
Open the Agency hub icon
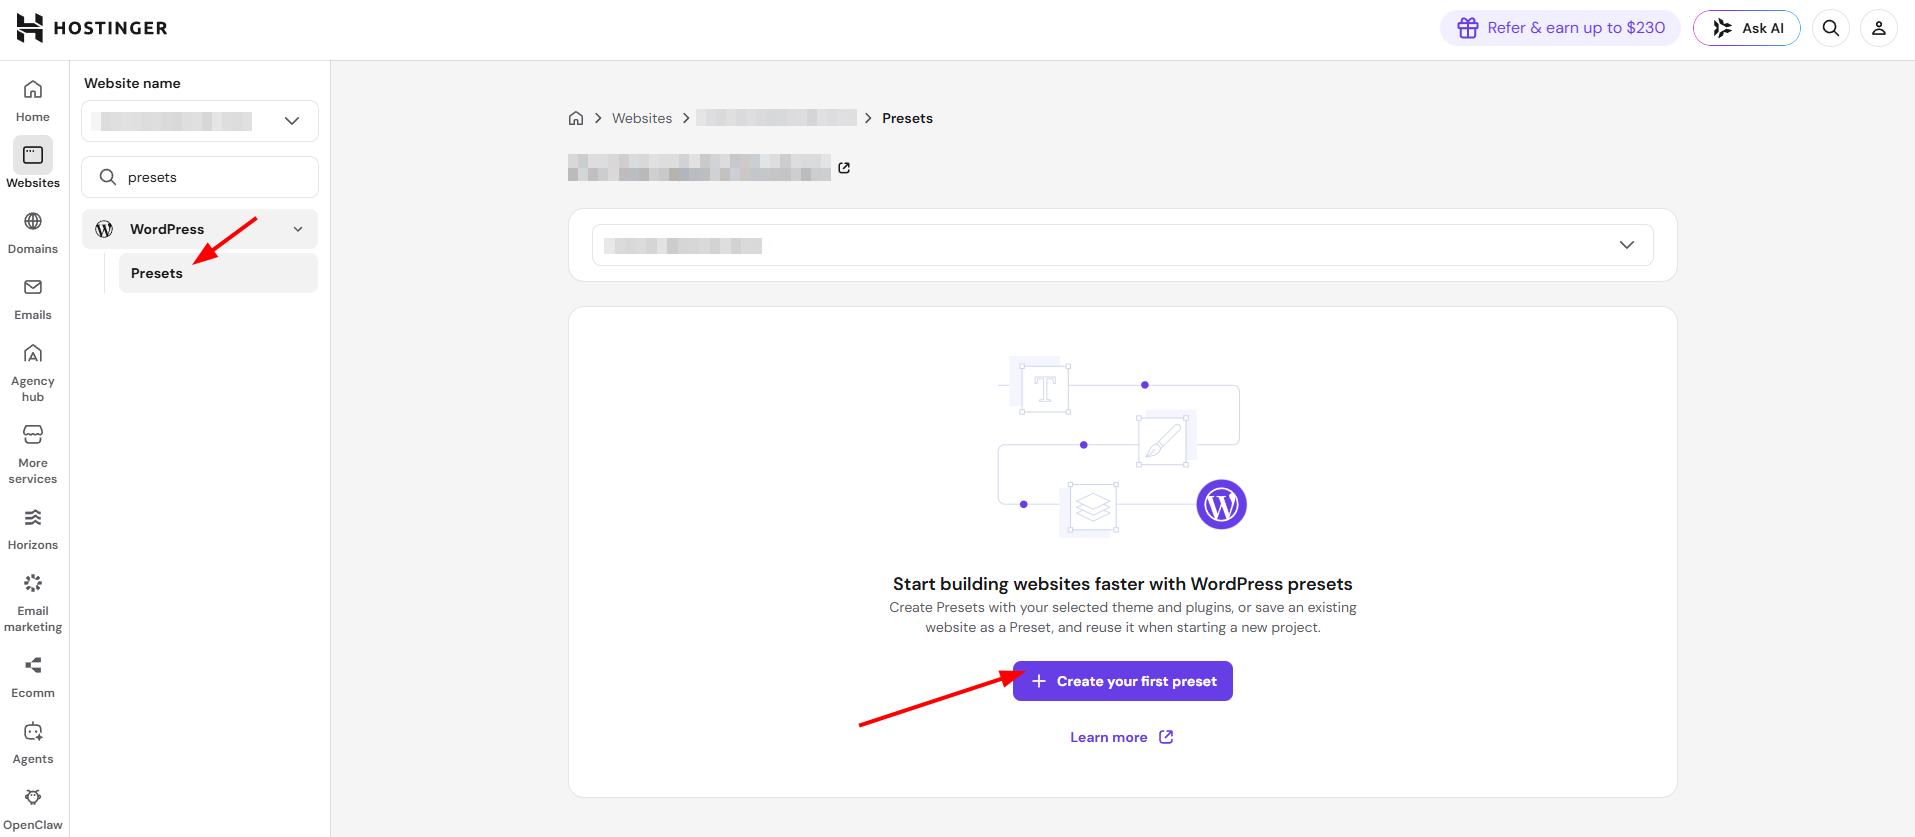coord(33,354)
